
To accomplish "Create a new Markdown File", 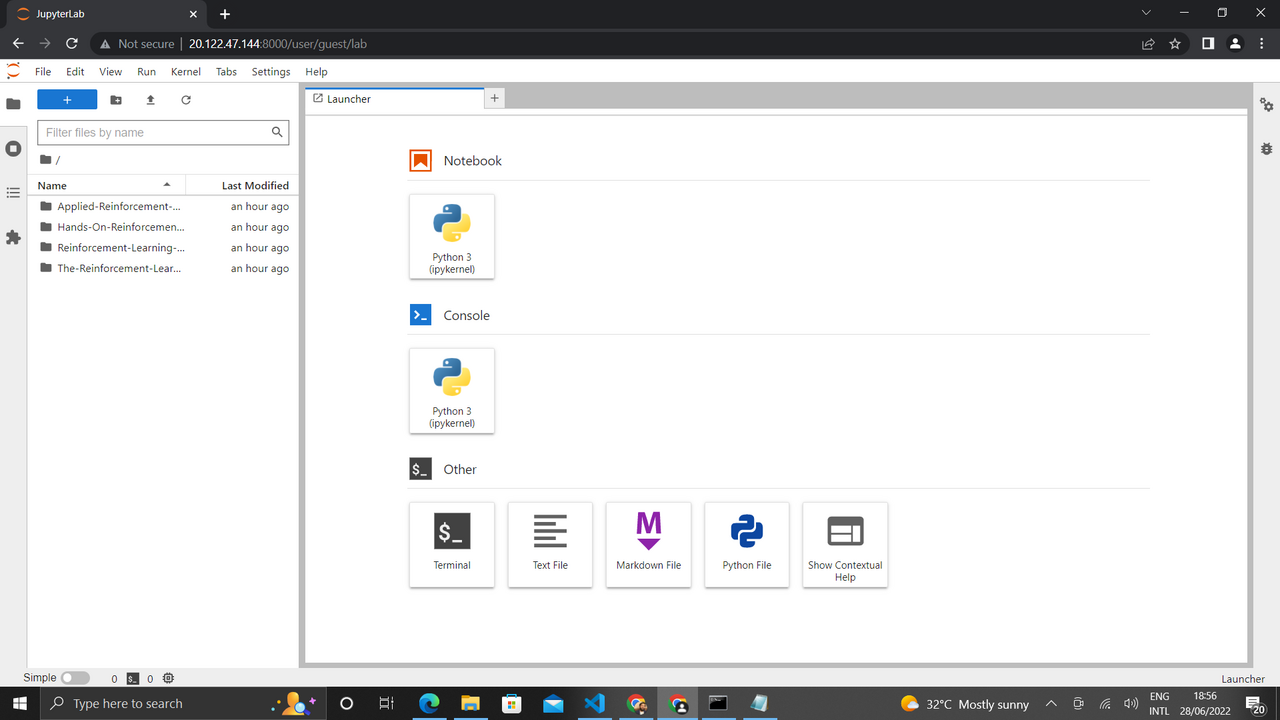I will click(x=648, y=545).
